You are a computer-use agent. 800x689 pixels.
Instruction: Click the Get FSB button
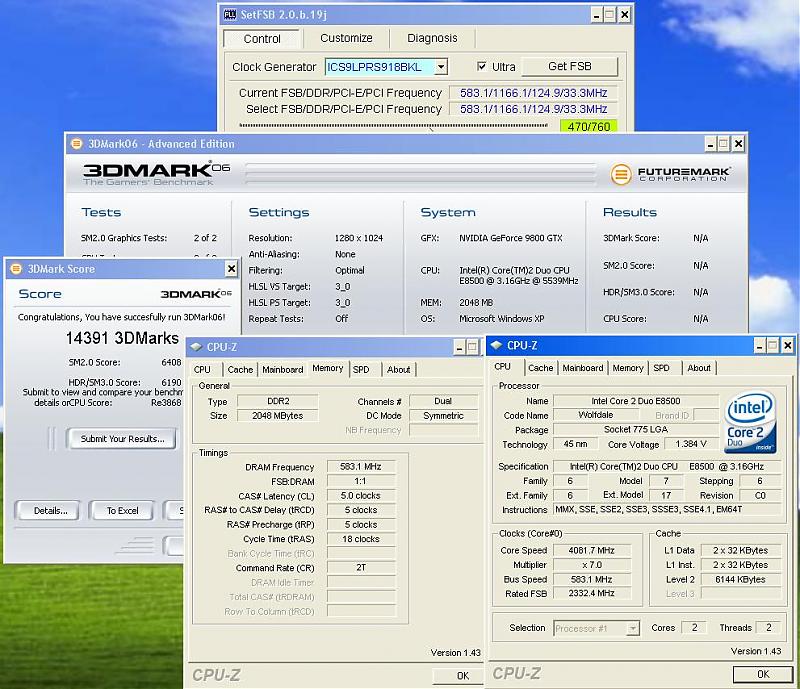tap(569, 66)
